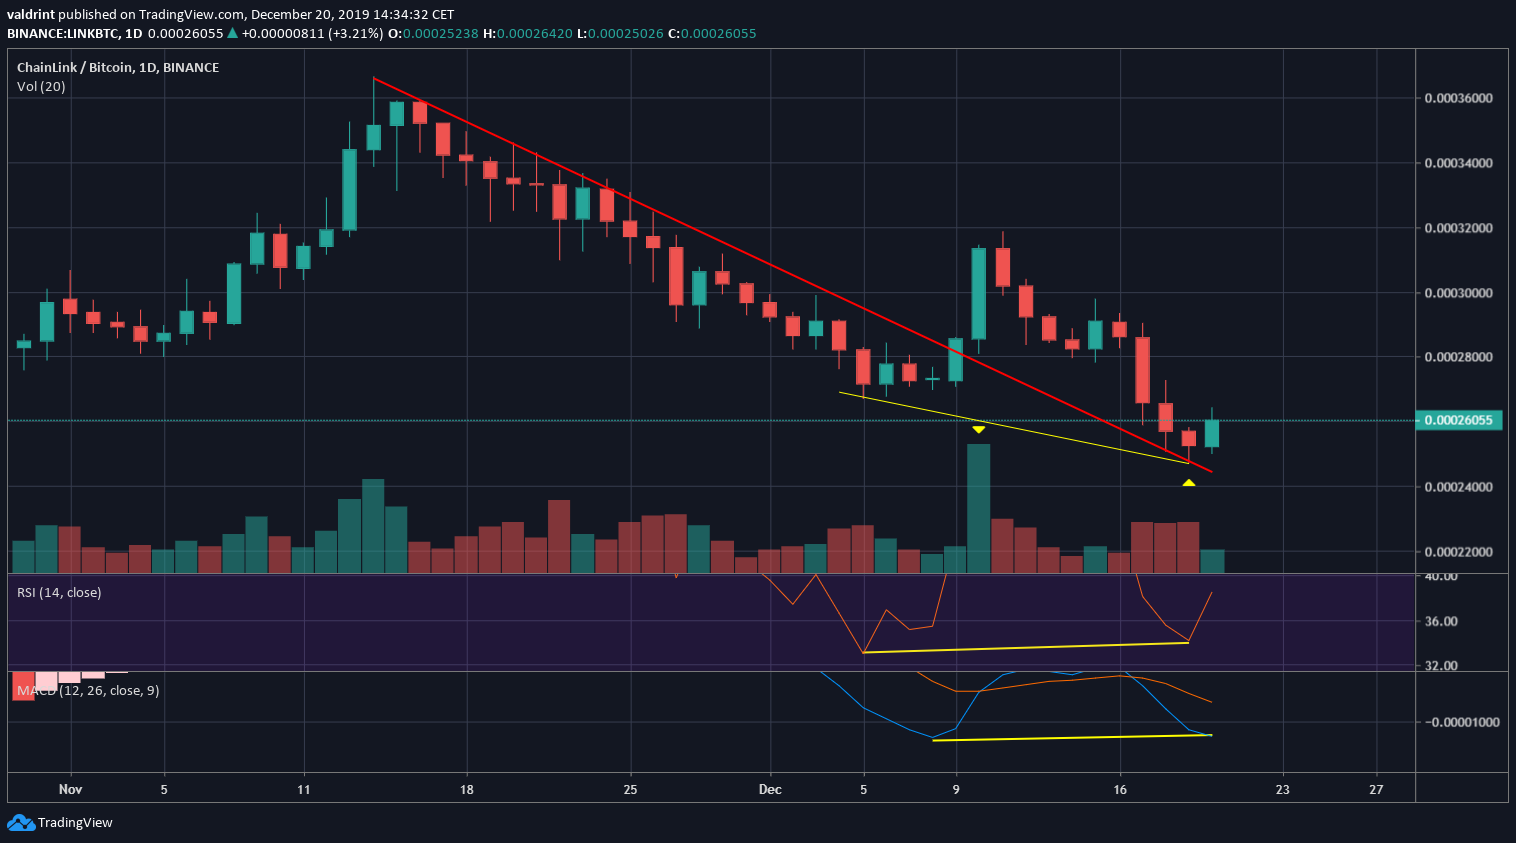This screenshot has height=843, width=1516.
Task: Click the 36.00 level on the RSI scale
Action: coord(1441,620)
